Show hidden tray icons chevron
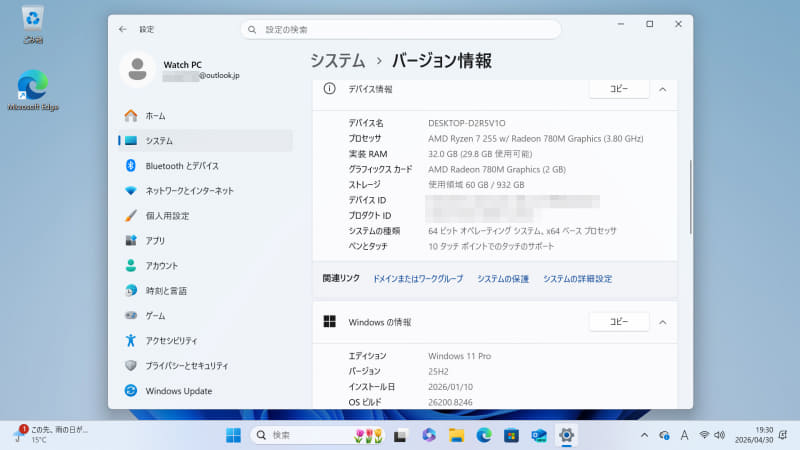Image resolution: width=800 pixels, height=450 pixels. tap(644, 435)
